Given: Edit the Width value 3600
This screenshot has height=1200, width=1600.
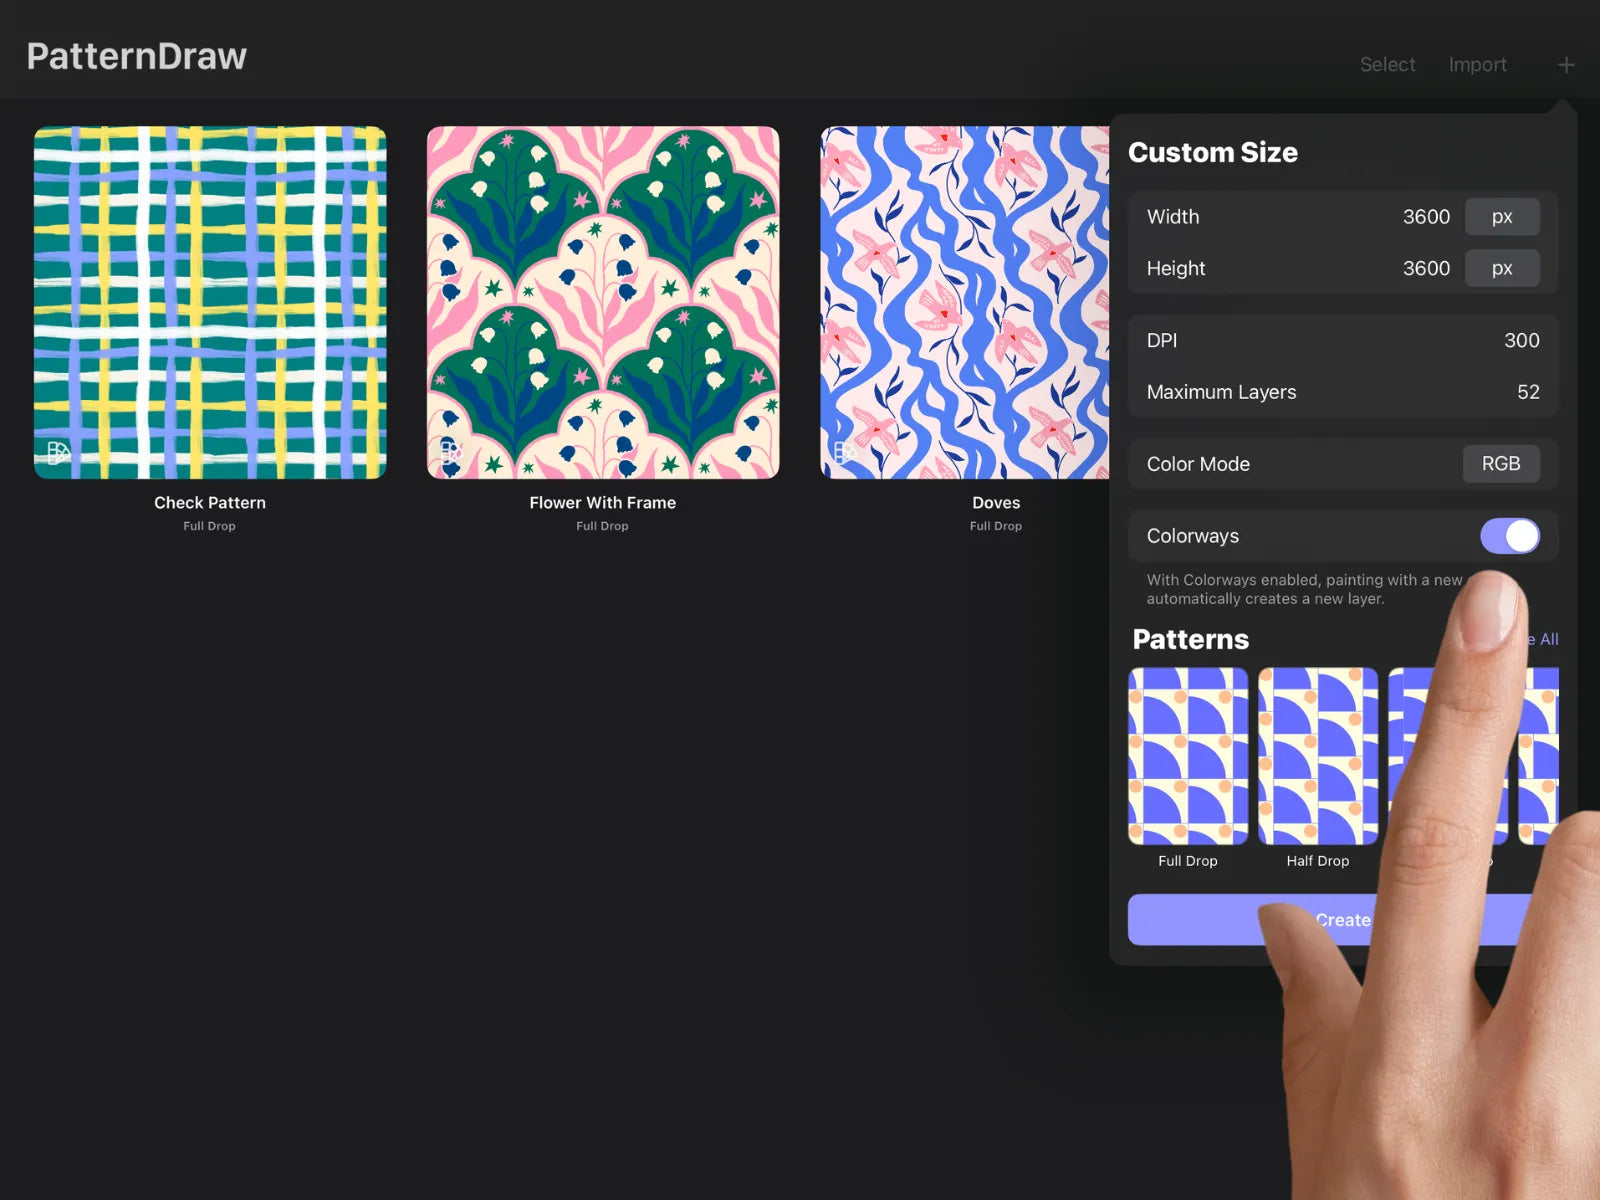Looking at the screenshot, I should pos(1426,217).
